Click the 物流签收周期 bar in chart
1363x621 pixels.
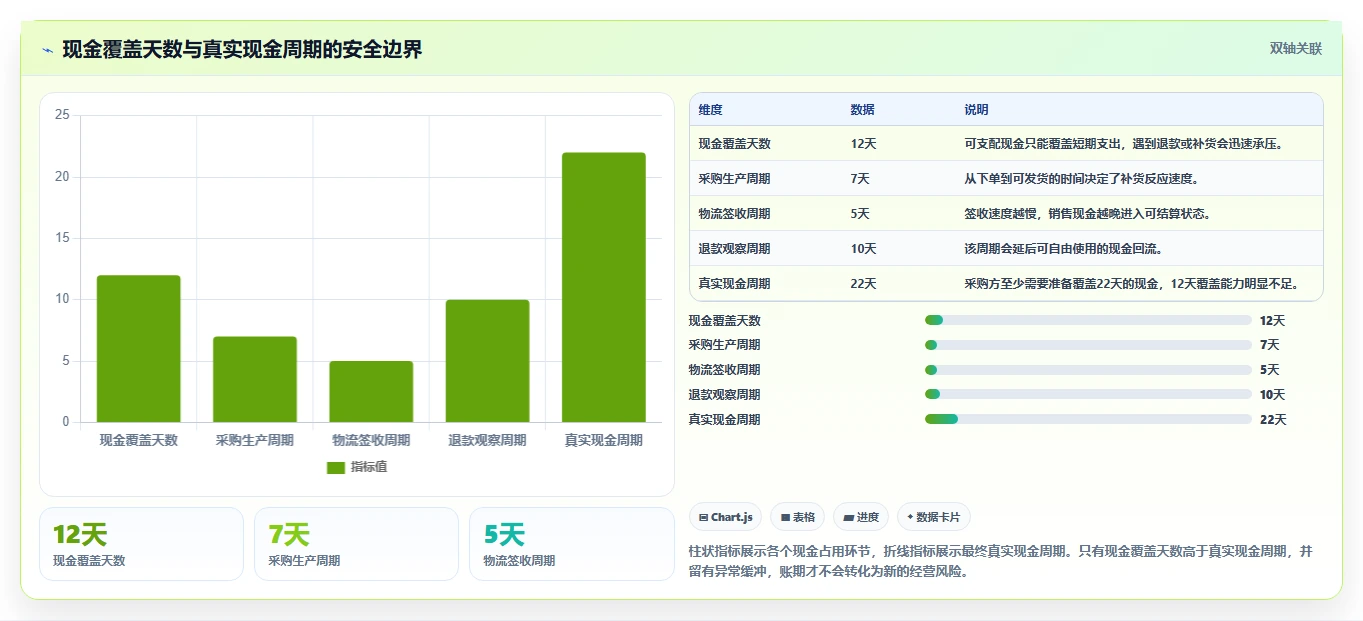pos(371,392)
